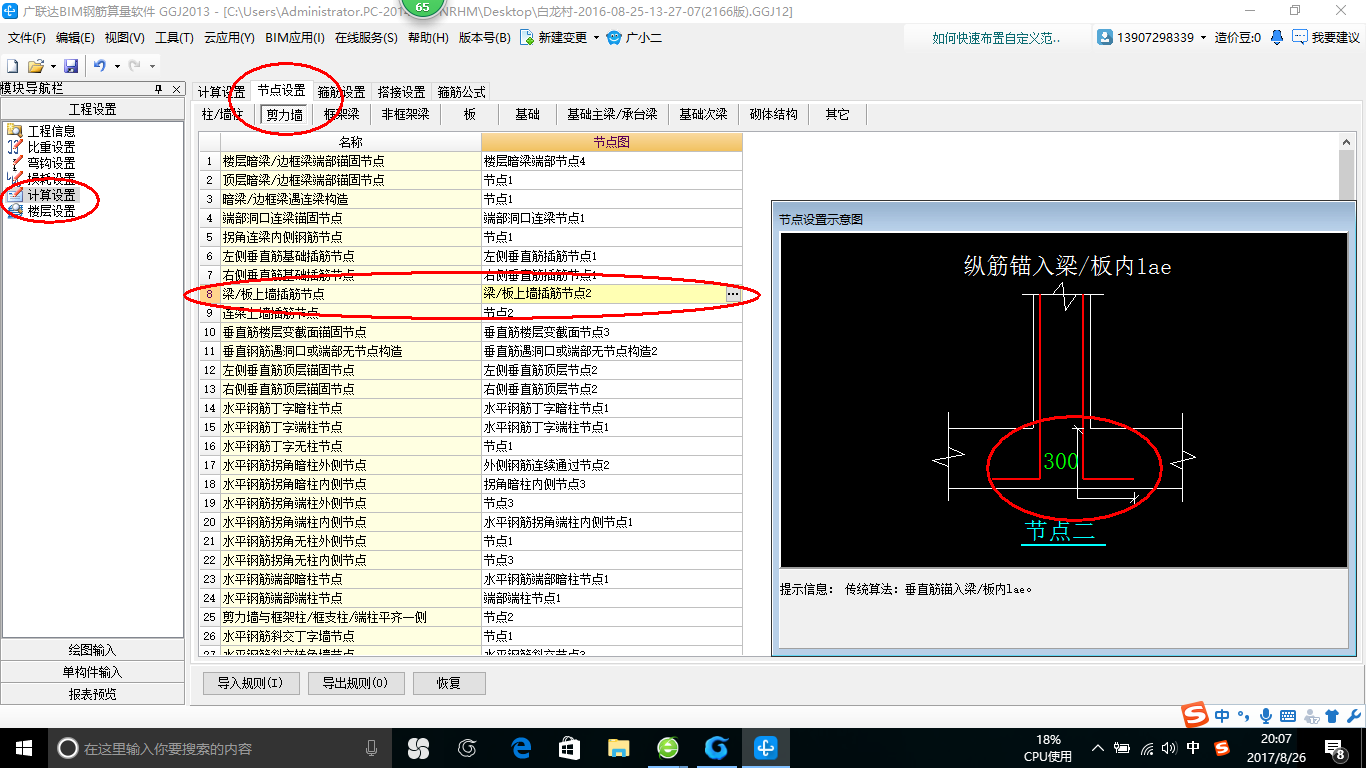Click the 我要建议 chat bubble icon
This screenshot has width=1366, height=768.
1300,37
